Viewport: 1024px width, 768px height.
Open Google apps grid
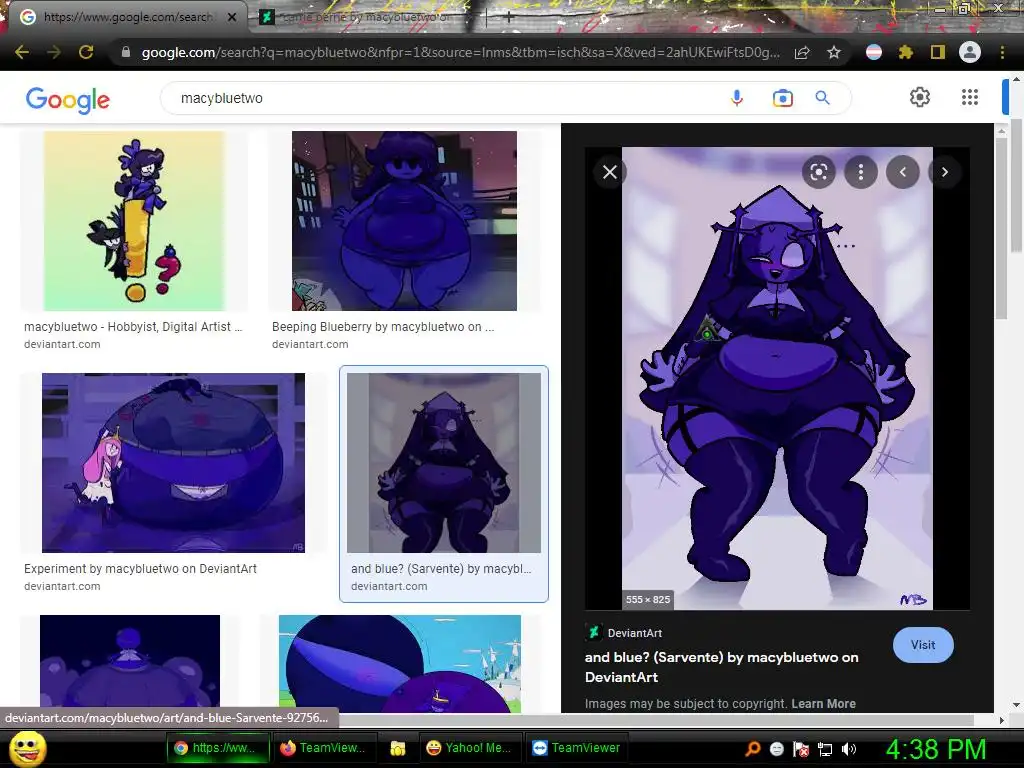click(970, 97)
